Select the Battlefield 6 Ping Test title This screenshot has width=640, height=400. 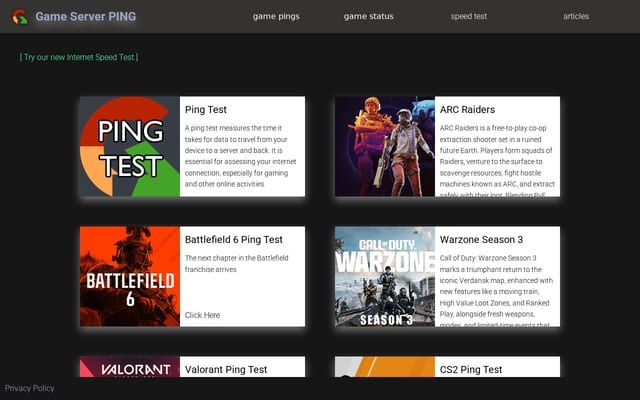pyautogui.click(x=233, y=240)
